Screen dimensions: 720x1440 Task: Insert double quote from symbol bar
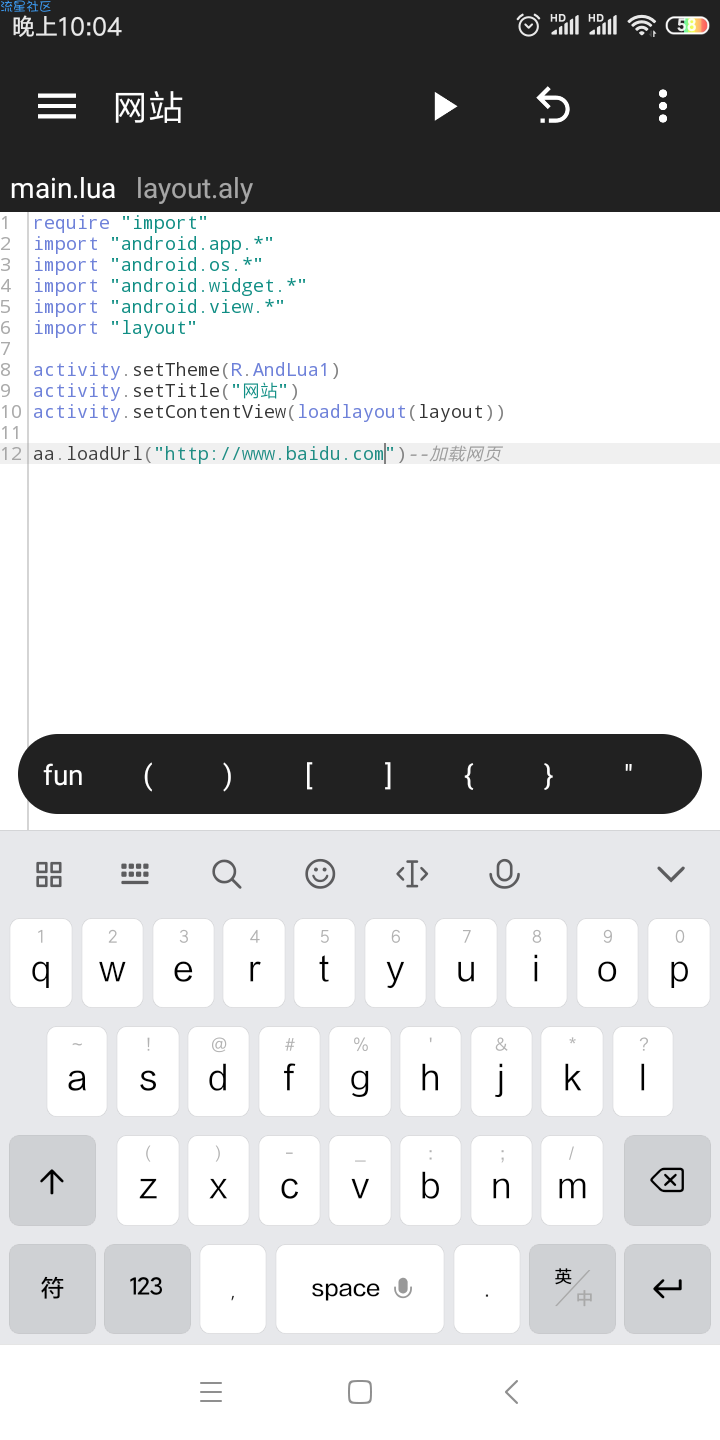(x=628, y=770)
